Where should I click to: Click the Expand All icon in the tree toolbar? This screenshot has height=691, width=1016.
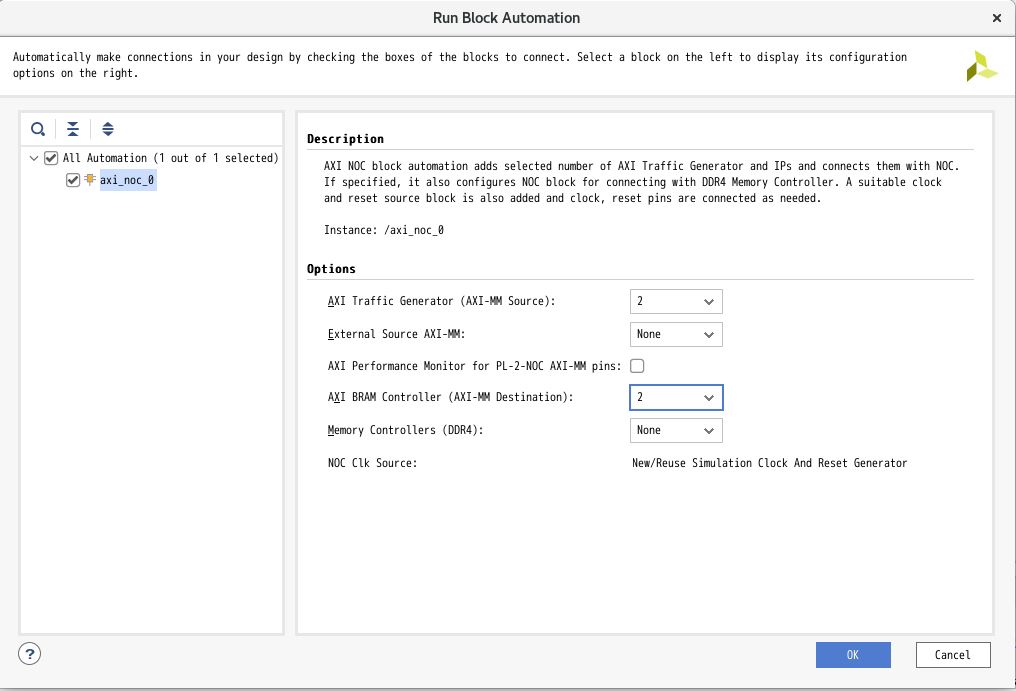pyautogui.click(x=108, y=129)
